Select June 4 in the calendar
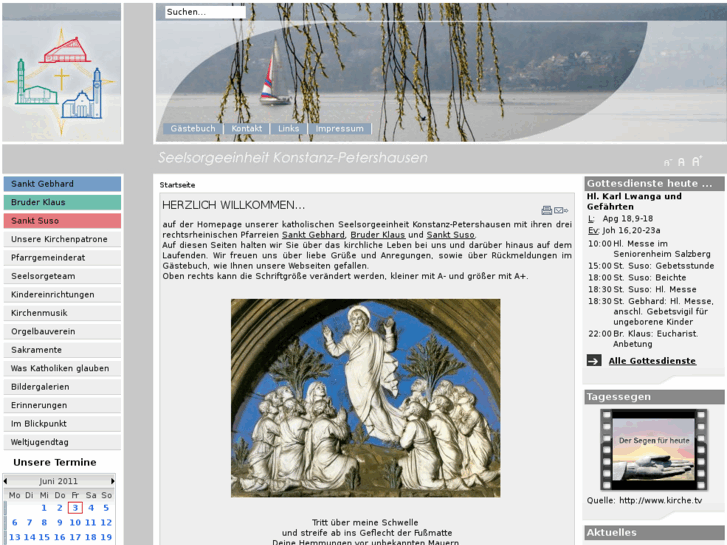The width and height of the screenshot is (727, 545). coord(91,508)
